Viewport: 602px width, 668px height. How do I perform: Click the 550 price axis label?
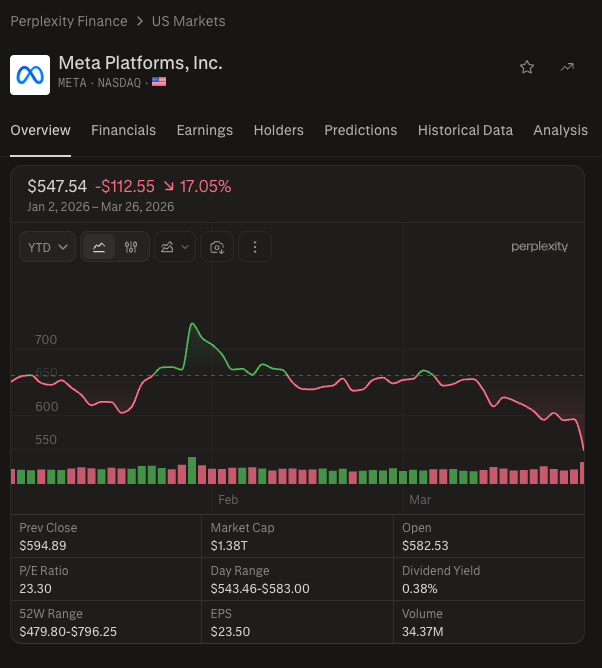click(x=46, y=439)
